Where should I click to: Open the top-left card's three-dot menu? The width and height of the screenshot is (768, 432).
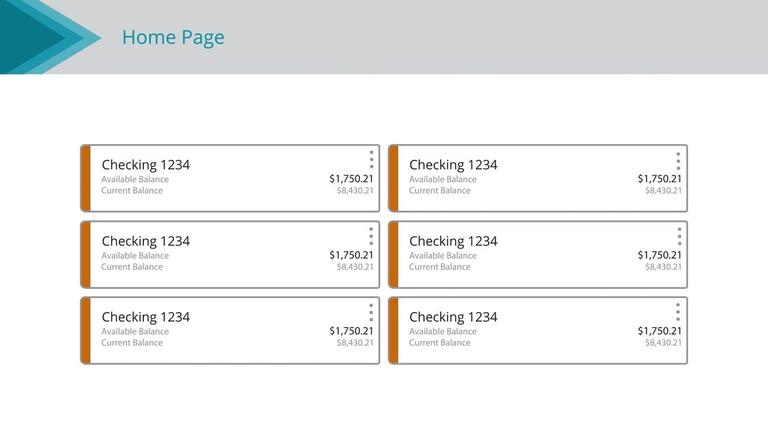tap(371, 160)
